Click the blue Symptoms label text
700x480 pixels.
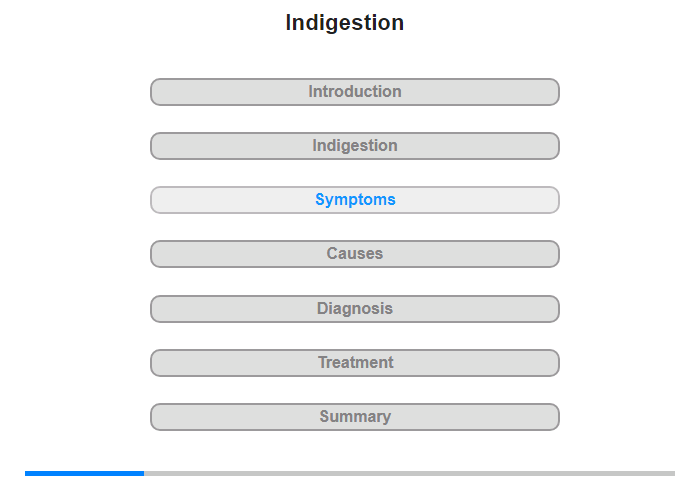(355, 200)
